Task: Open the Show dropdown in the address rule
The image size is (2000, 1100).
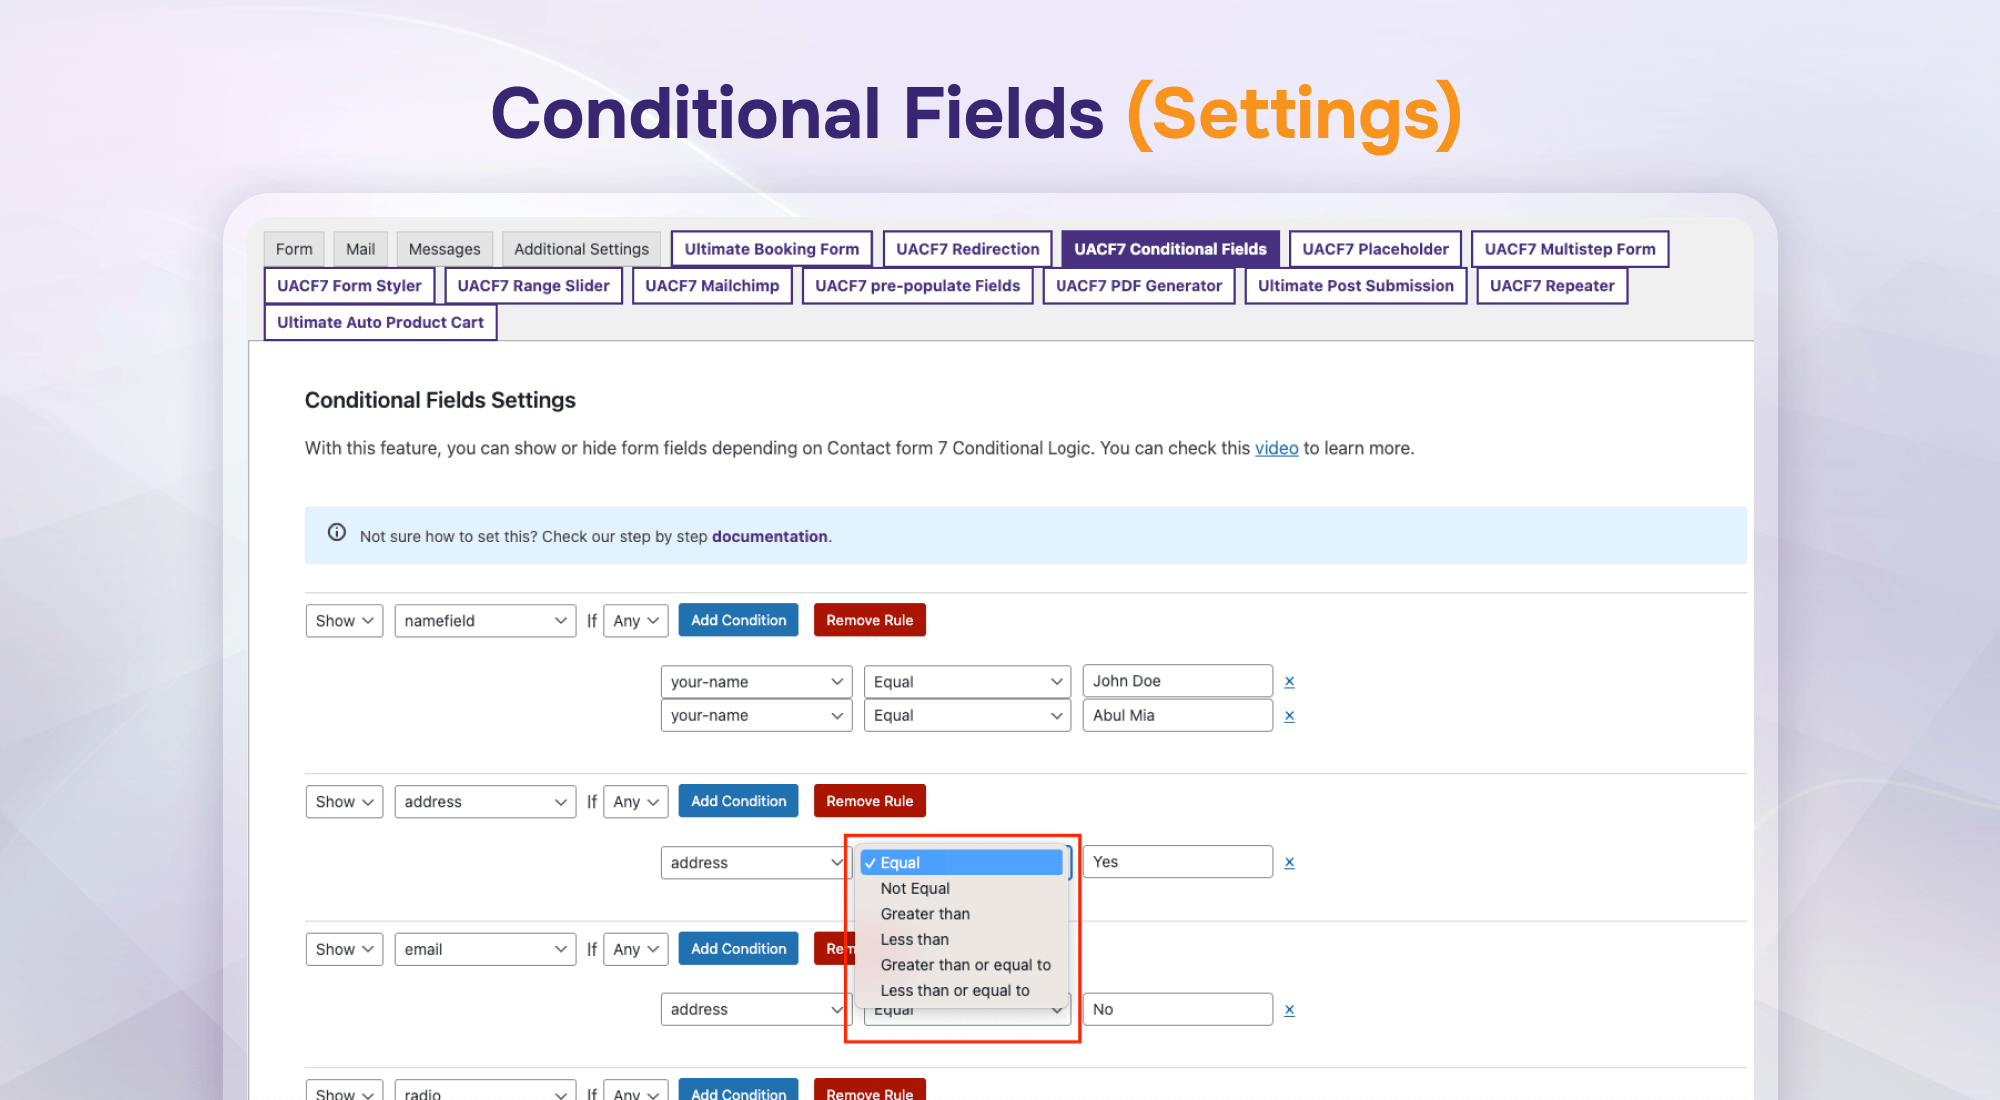Action: (344, 802)
